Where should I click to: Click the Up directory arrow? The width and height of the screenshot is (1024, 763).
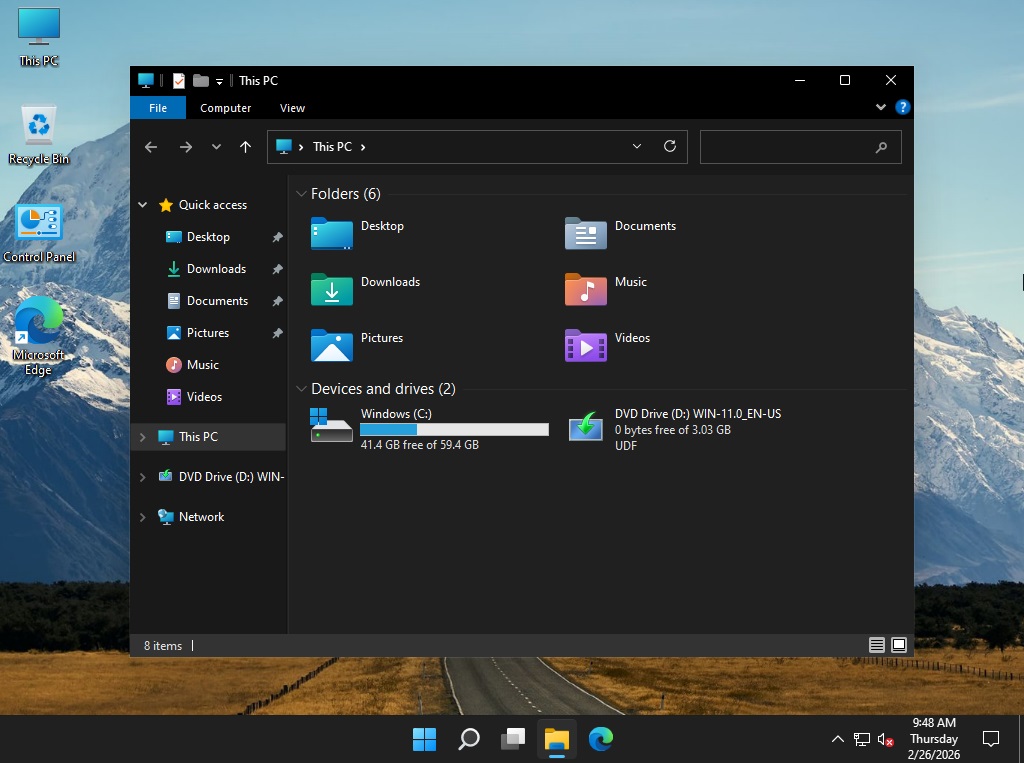pyautogui.click(x=245, y=147)
